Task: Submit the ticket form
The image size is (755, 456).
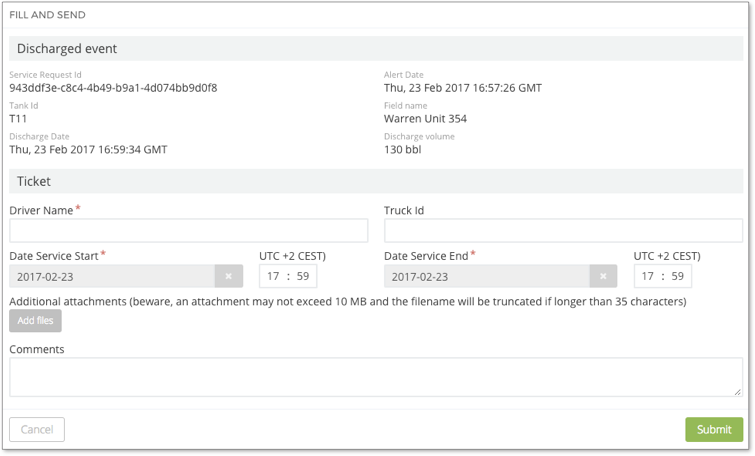Action: click(x=714, y=429)
